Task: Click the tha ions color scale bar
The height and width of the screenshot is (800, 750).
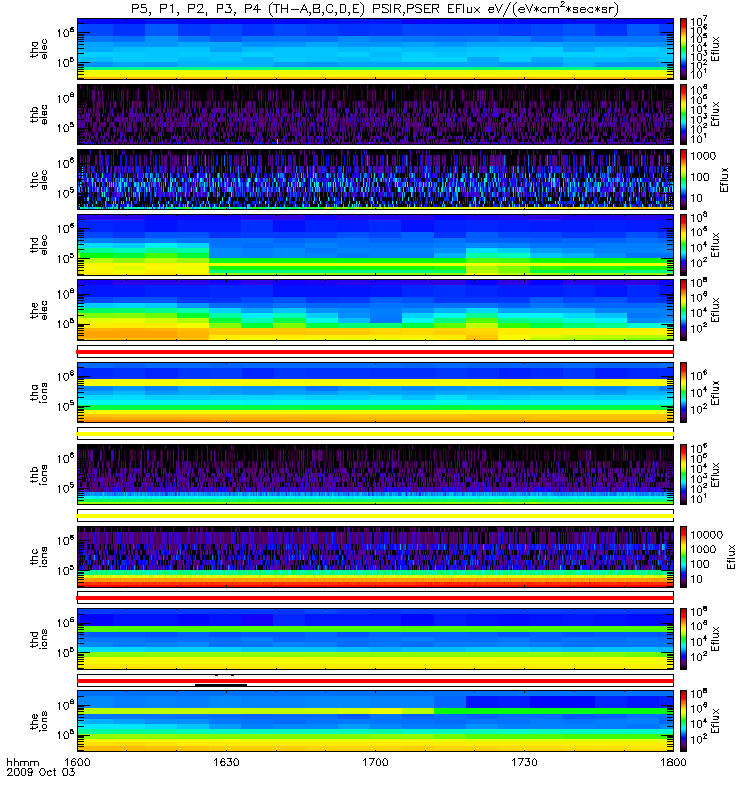Action: click(x=683, y=392)
